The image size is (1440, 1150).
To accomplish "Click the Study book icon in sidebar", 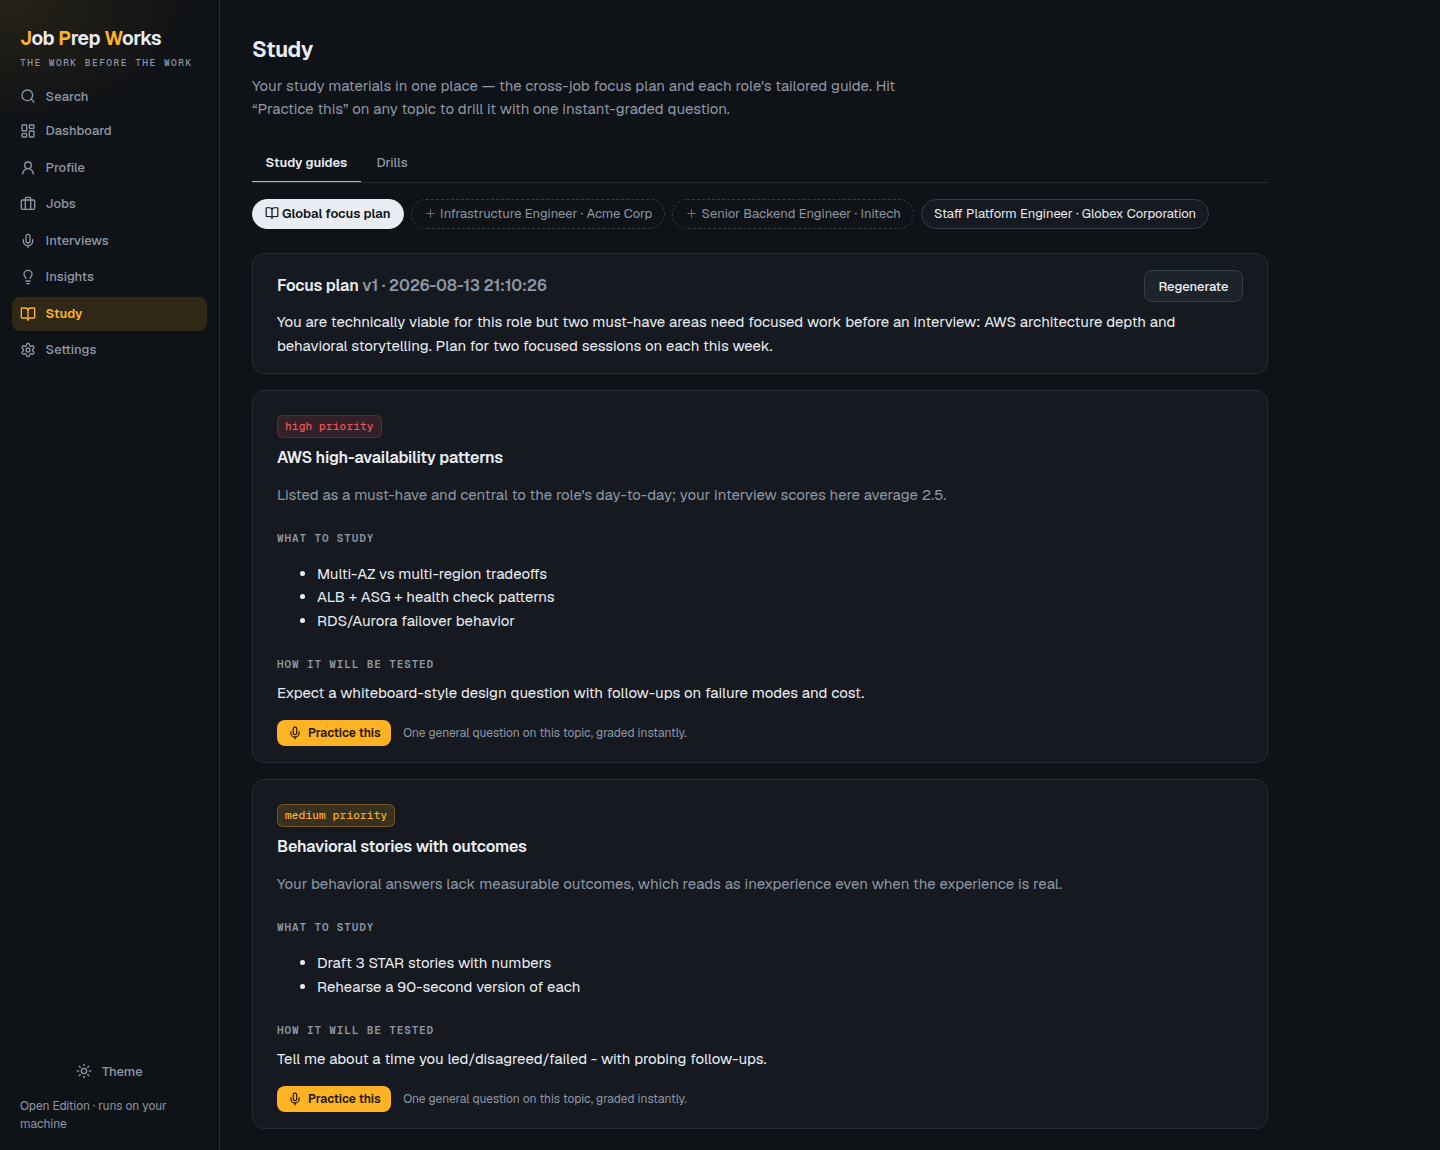I will click(28, 314).
